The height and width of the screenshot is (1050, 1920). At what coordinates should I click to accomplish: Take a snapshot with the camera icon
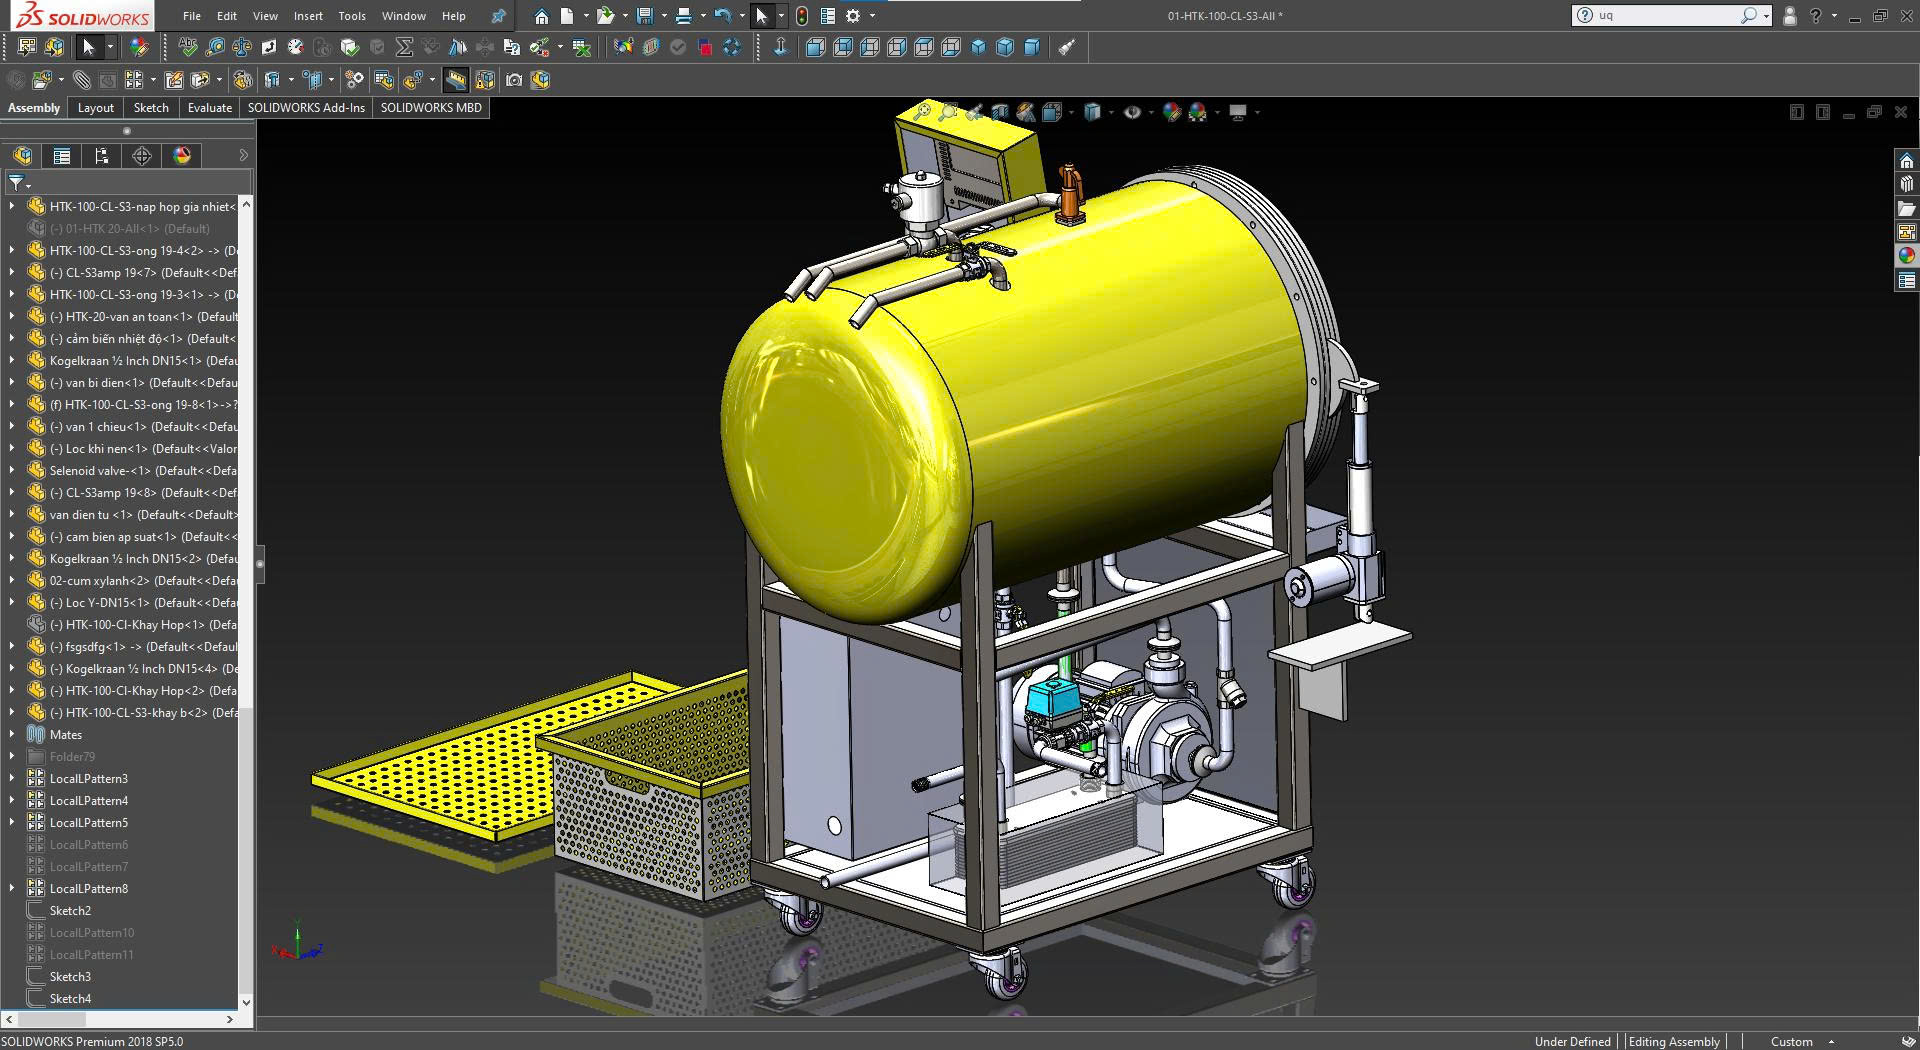point(514,80)
